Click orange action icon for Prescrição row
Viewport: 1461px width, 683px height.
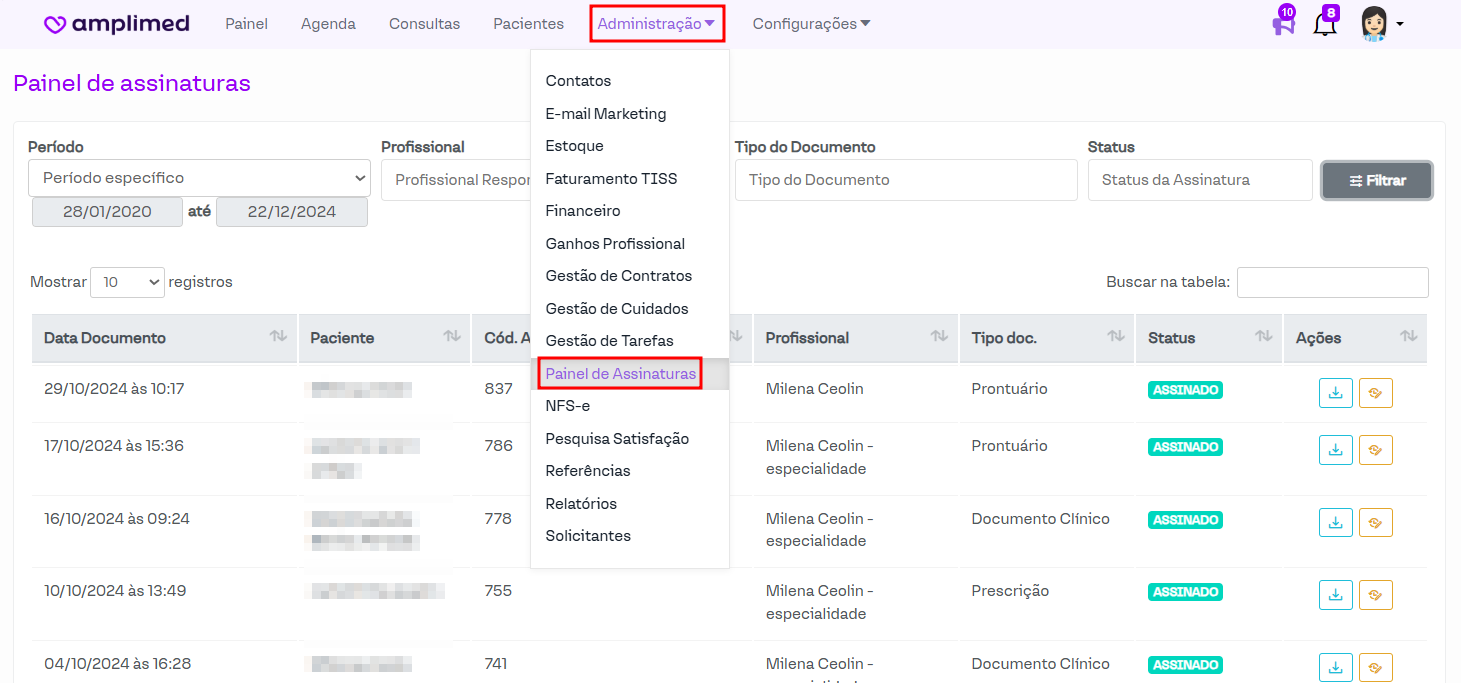1375,595
